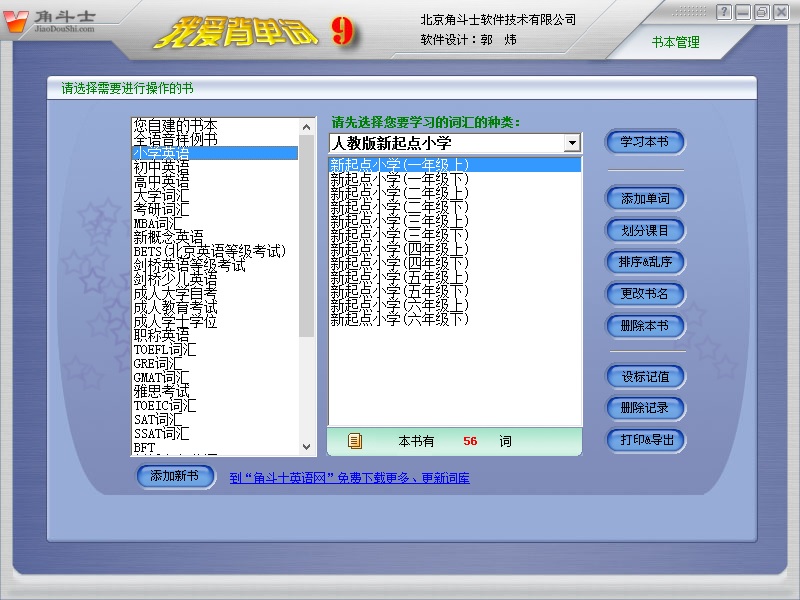The width and height of the screenshot is (800, 600).
Task: Click the 学习本书 study button
Action: (643, 140)
